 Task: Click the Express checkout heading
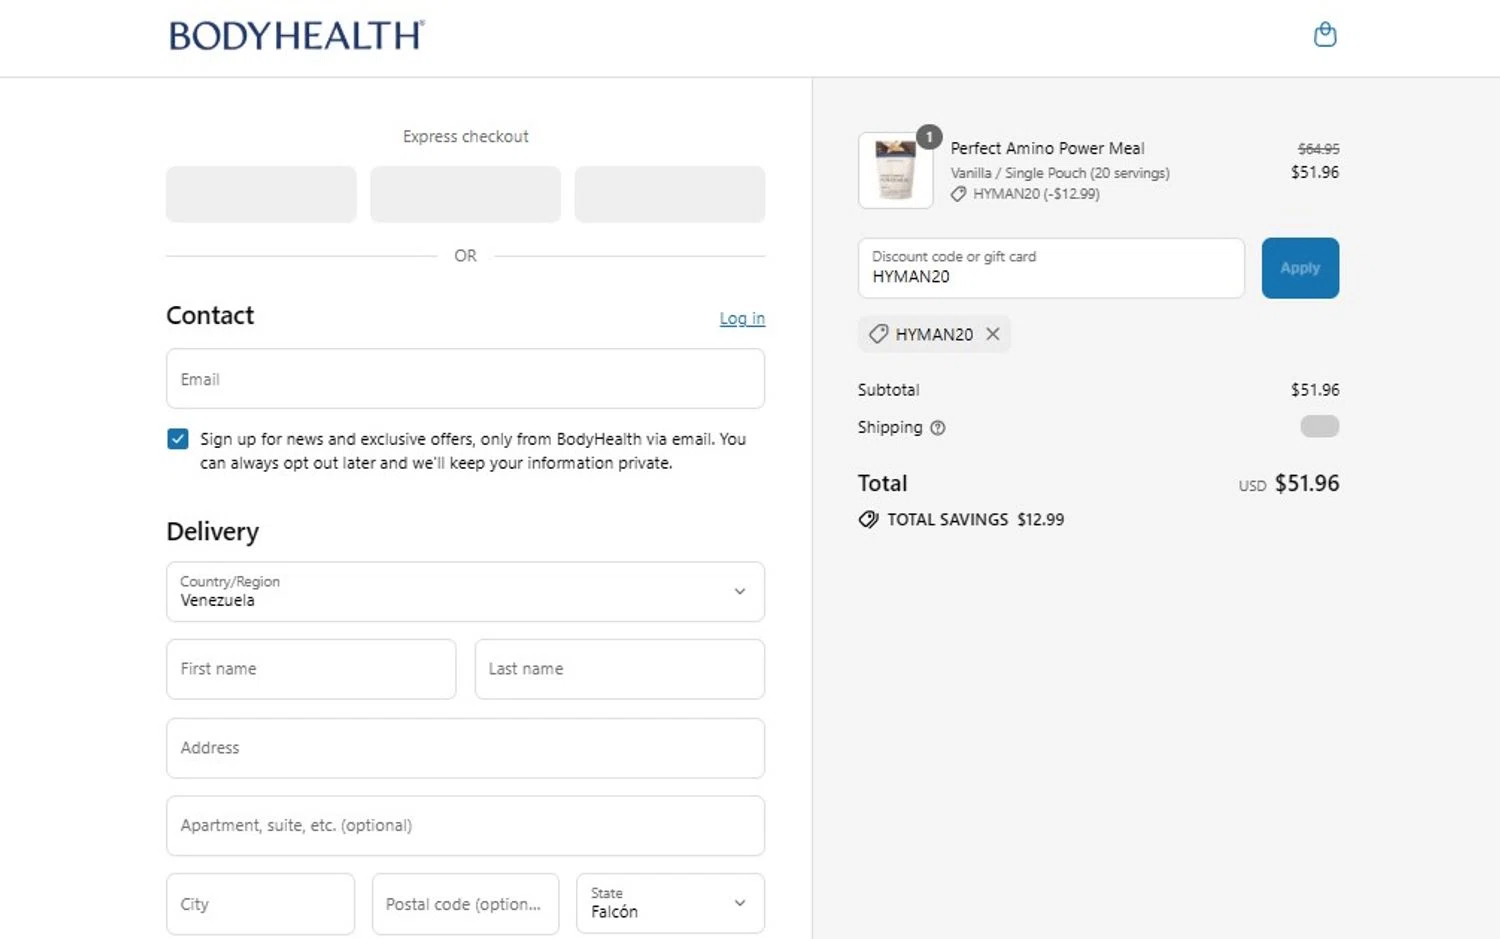click(465, 136)
